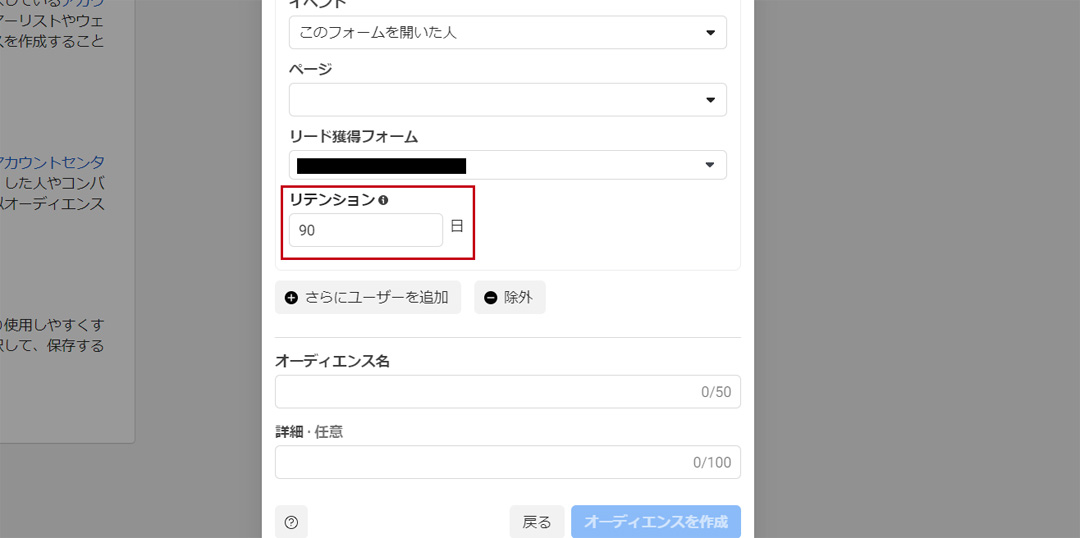Expand the リード獲得フォーム dropdown arrow
This screenshot has height=538, width=1080.
click(x=710, y=165)
